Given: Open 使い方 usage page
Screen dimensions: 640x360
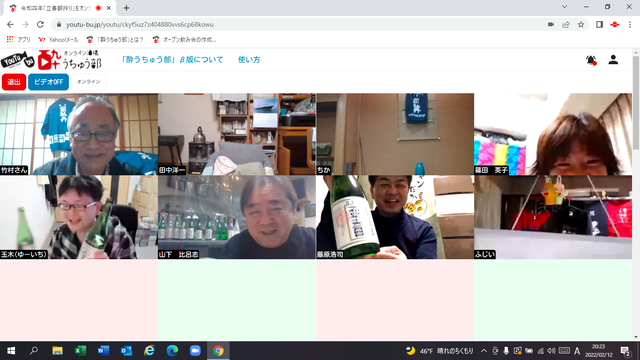Looking at the screenshot, I should pos(249,60).
